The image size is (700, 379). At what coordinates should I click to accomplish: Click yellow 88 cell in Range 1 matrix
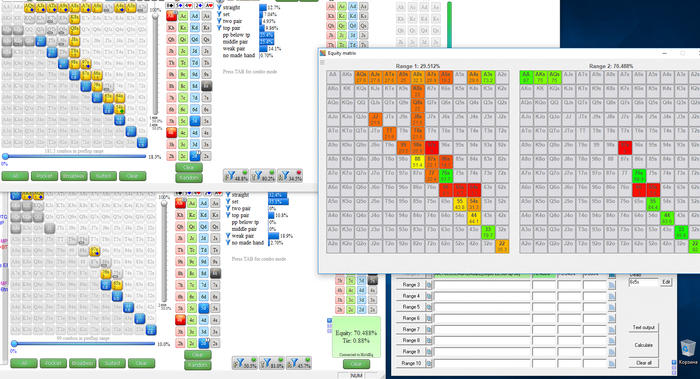(417, 162)
